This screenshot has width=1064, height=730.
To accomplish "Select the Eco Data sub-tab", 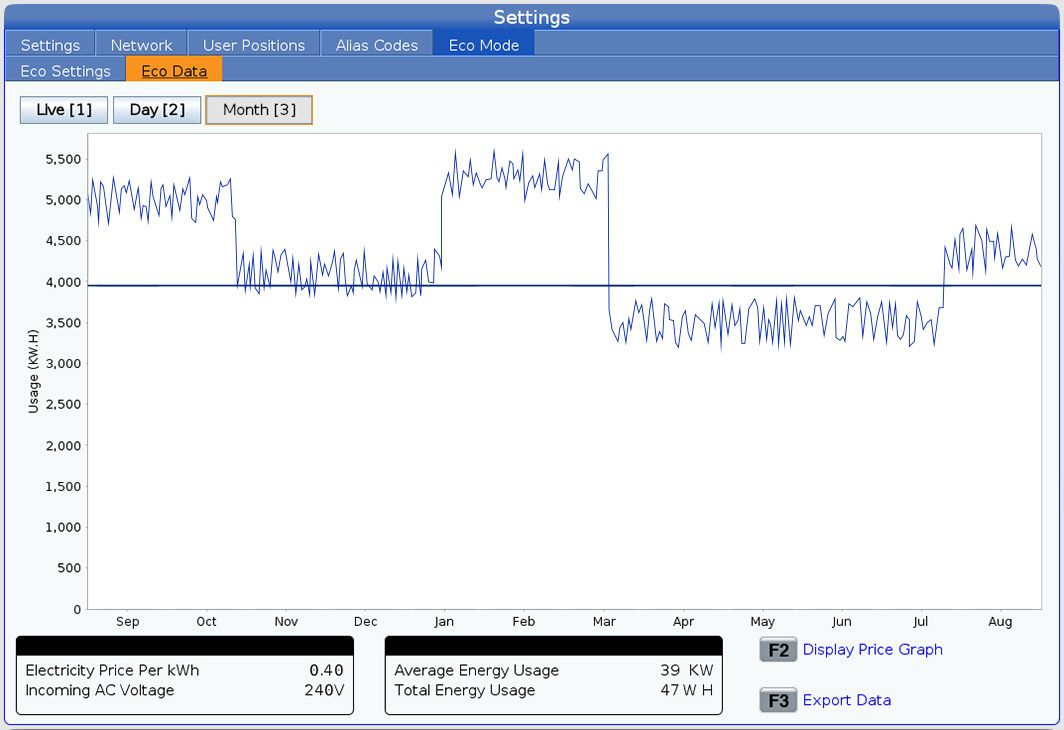I will click(174, 71).
